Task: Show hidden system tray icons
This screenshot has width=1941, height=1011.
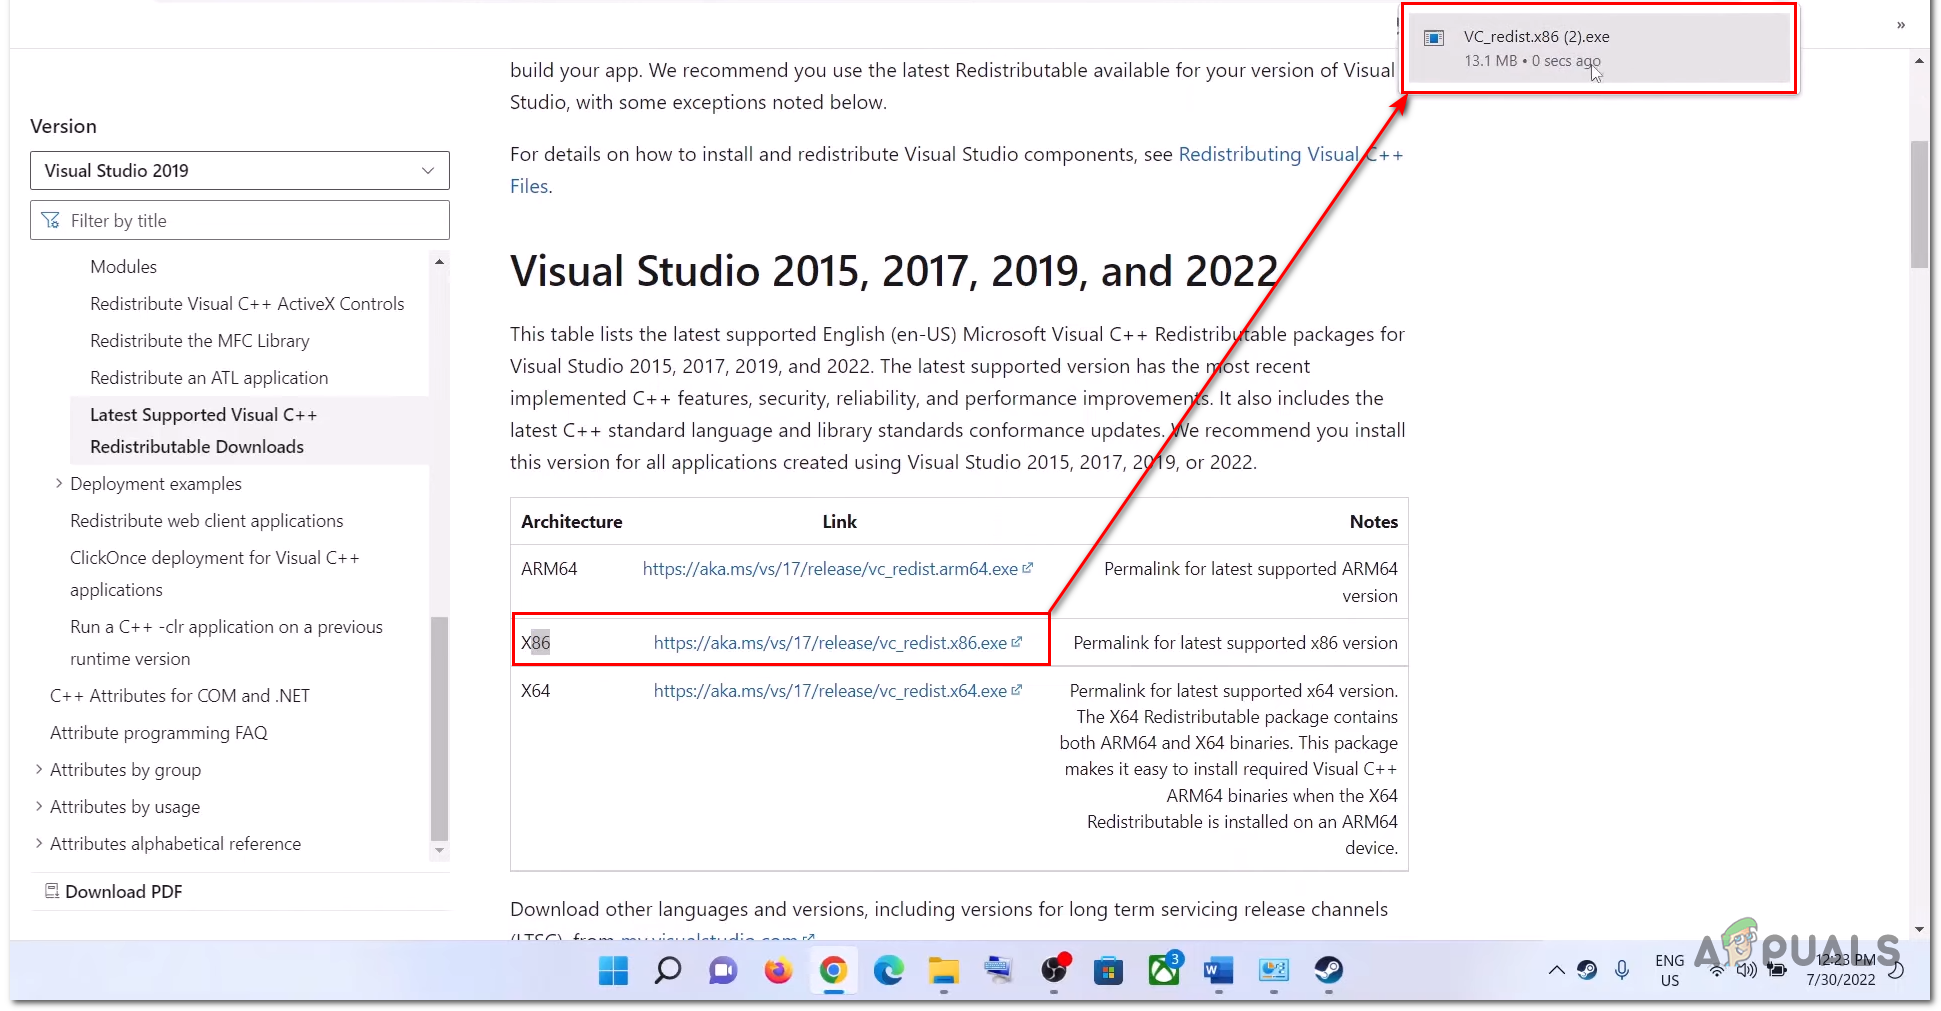Action: (x=1556, y=970)
